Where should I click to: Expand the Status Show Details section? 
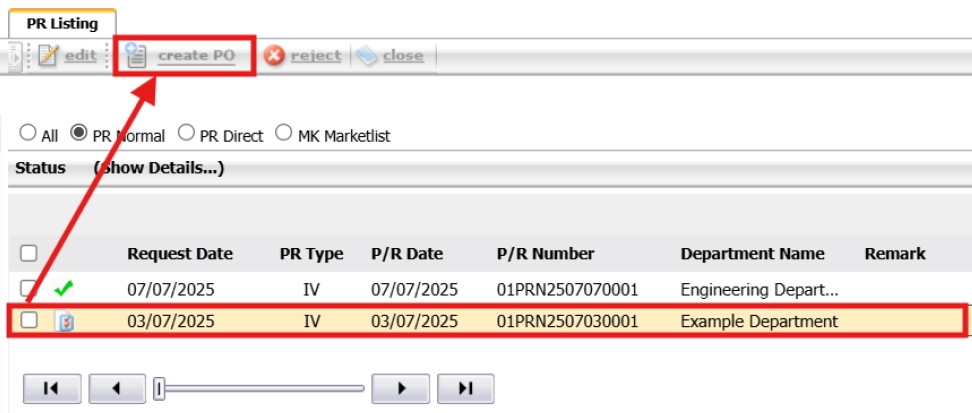pyautogui.click(x=158, y=168)
